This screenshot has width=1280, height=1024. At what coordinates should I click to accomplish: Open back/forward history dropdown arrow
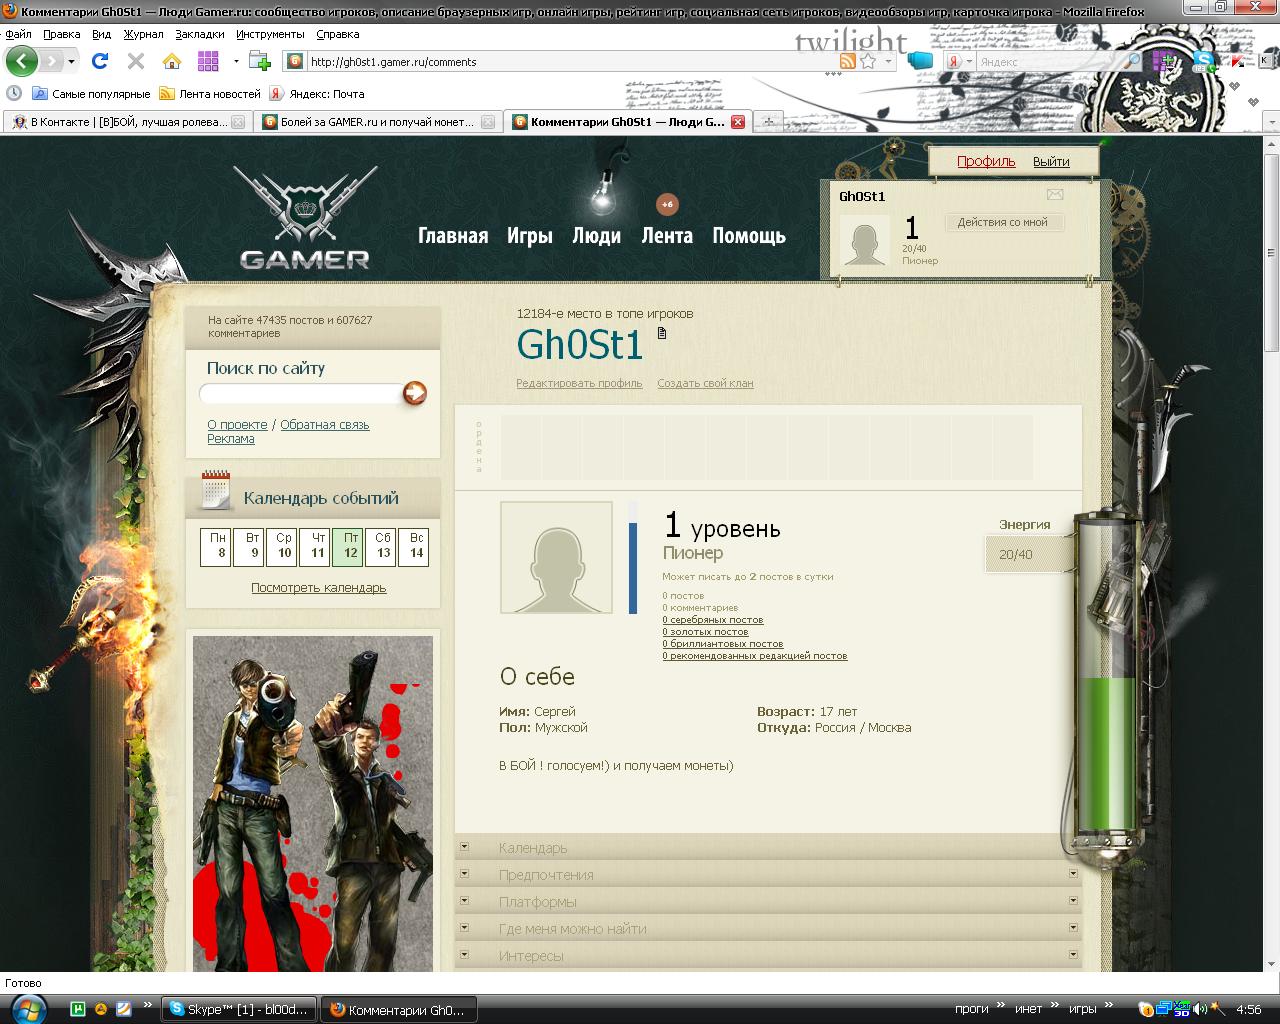71,62
